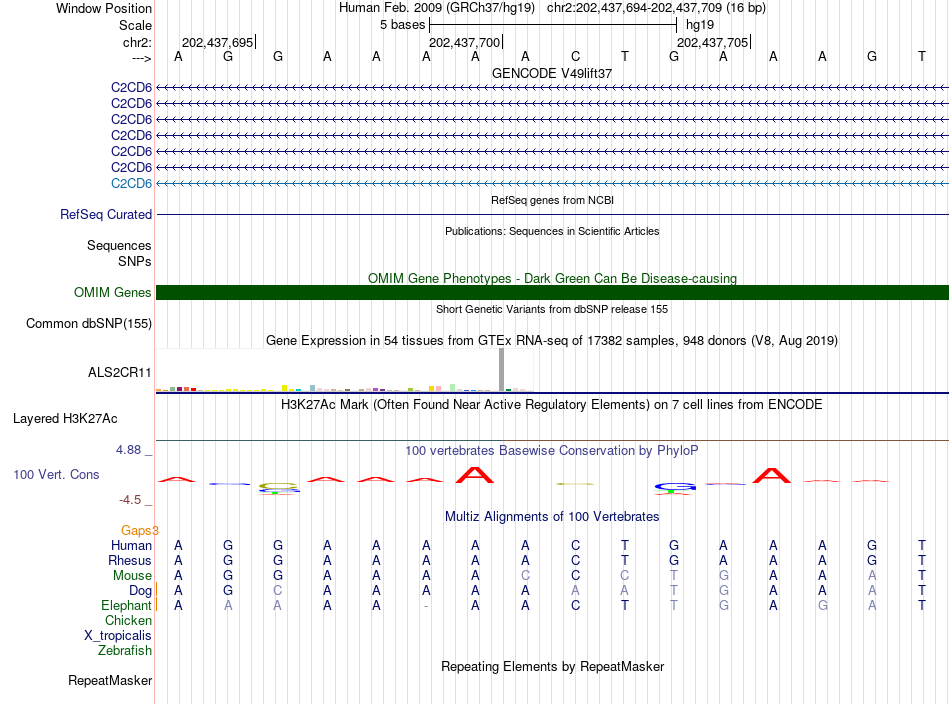Image resolution: width=950 pixels, height=704 pixels.
Task: Select the Mouse alignment row label
Action: 132,576
